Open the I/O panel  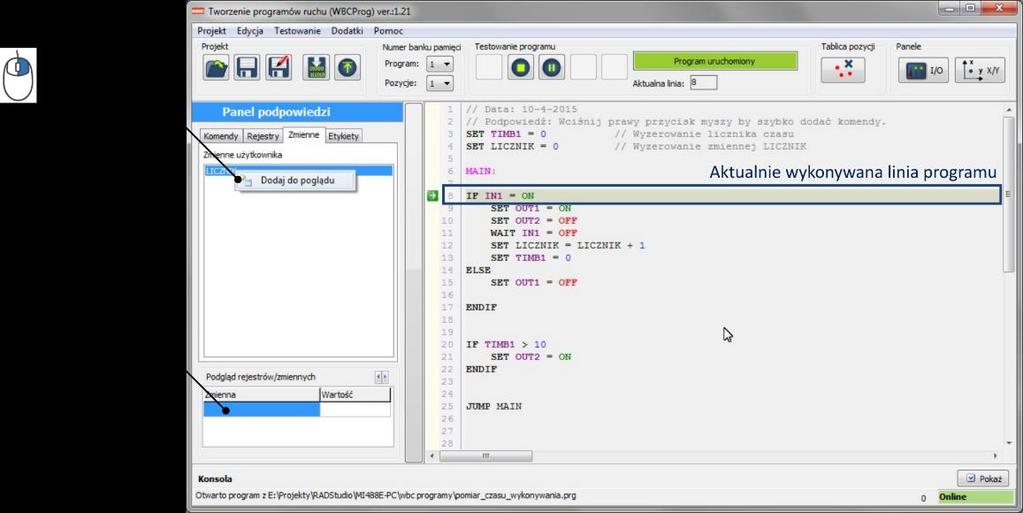[x=923, y=70]
